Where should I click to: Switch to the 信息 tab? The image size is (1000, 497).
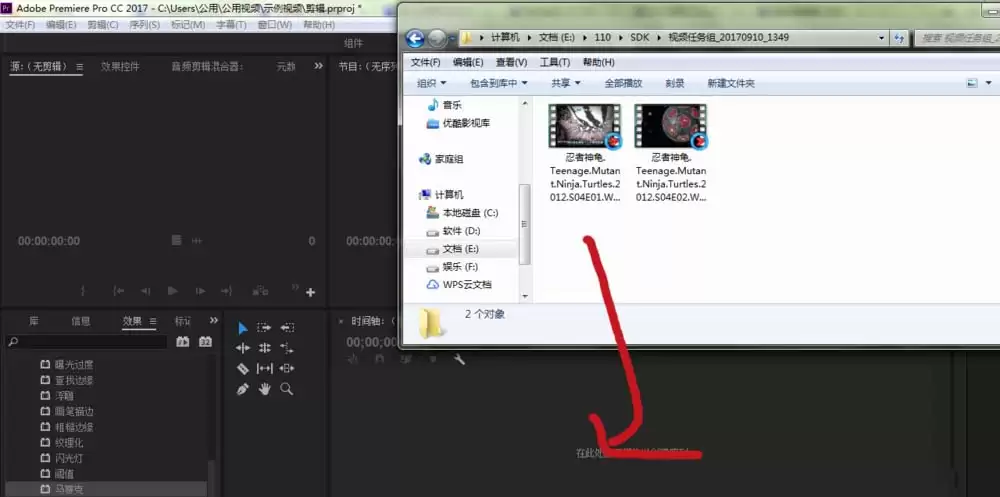[x=80, y=321]
